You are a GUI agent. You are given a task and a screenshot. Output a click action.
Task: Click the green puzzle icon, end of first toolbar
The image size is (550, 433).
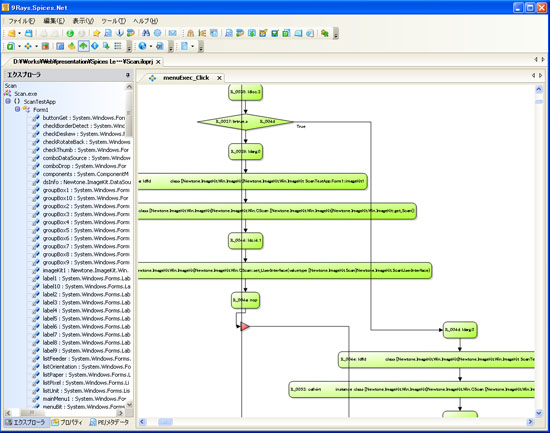(x=325, y=33)
